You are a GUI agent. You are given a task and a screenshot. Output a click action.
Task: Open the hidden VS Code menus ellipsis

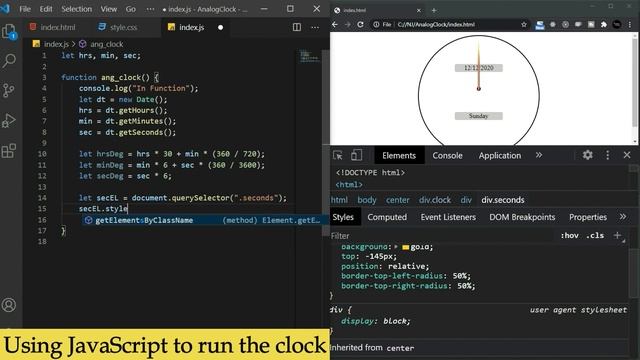click(x=150, y=9)
